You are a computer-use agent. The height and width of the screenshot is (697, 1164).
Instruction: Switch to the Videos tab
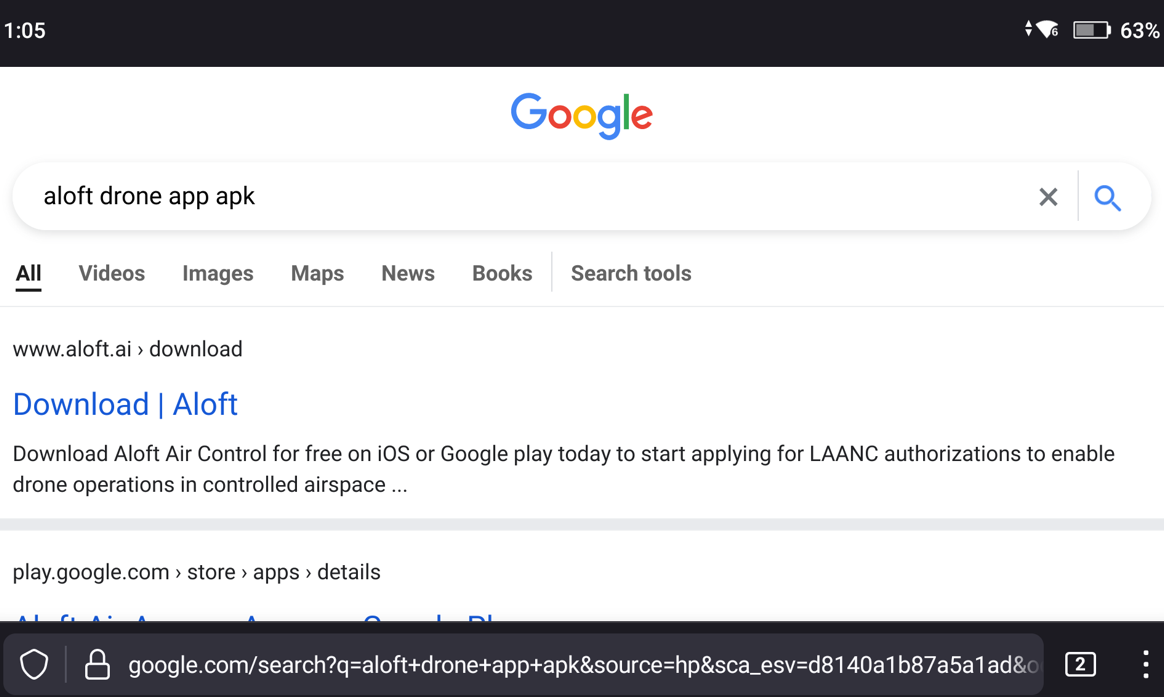(x=111, y=273)
